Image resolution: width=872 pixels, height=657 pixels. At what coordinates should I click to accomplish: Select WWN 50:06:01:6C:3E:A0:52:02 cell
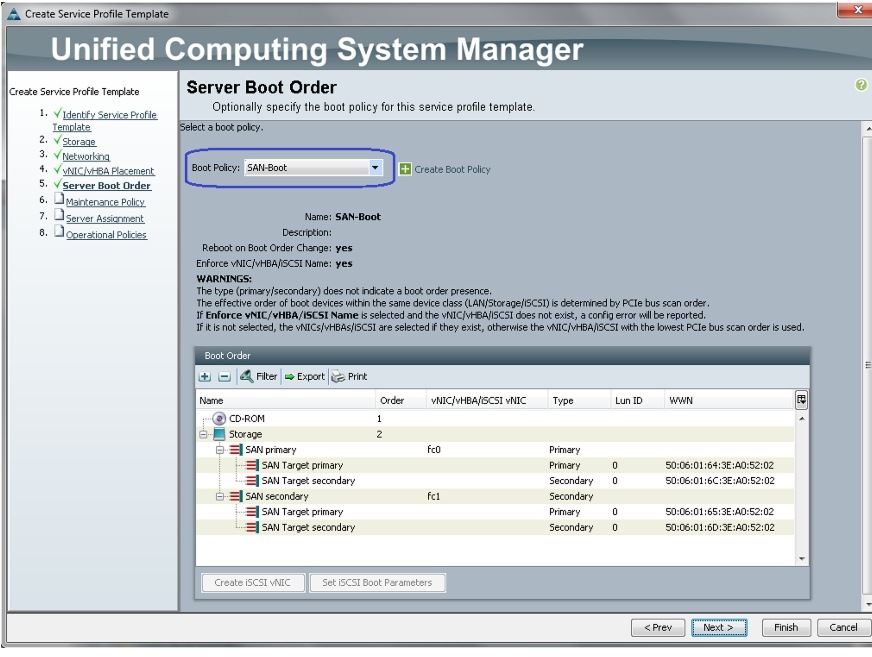click(720, 481)
